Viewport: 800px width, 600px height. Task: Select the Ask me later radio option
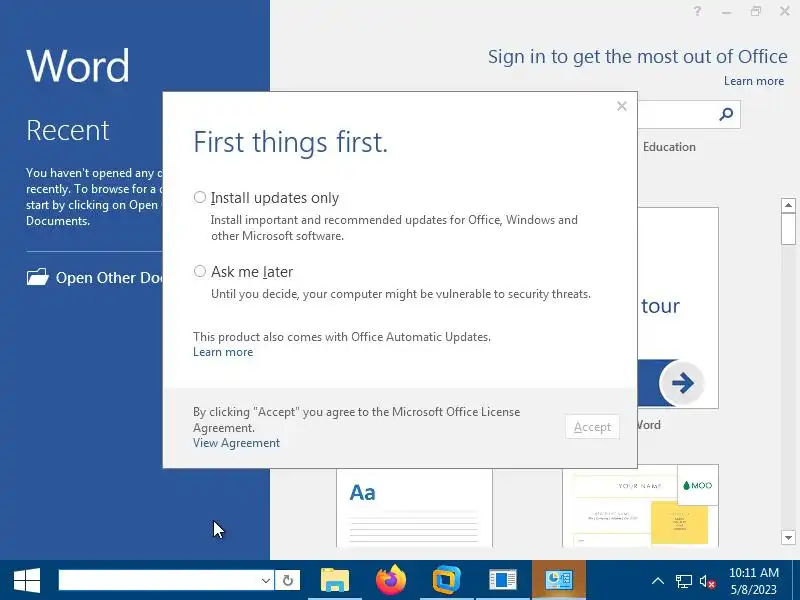point(199,271)
